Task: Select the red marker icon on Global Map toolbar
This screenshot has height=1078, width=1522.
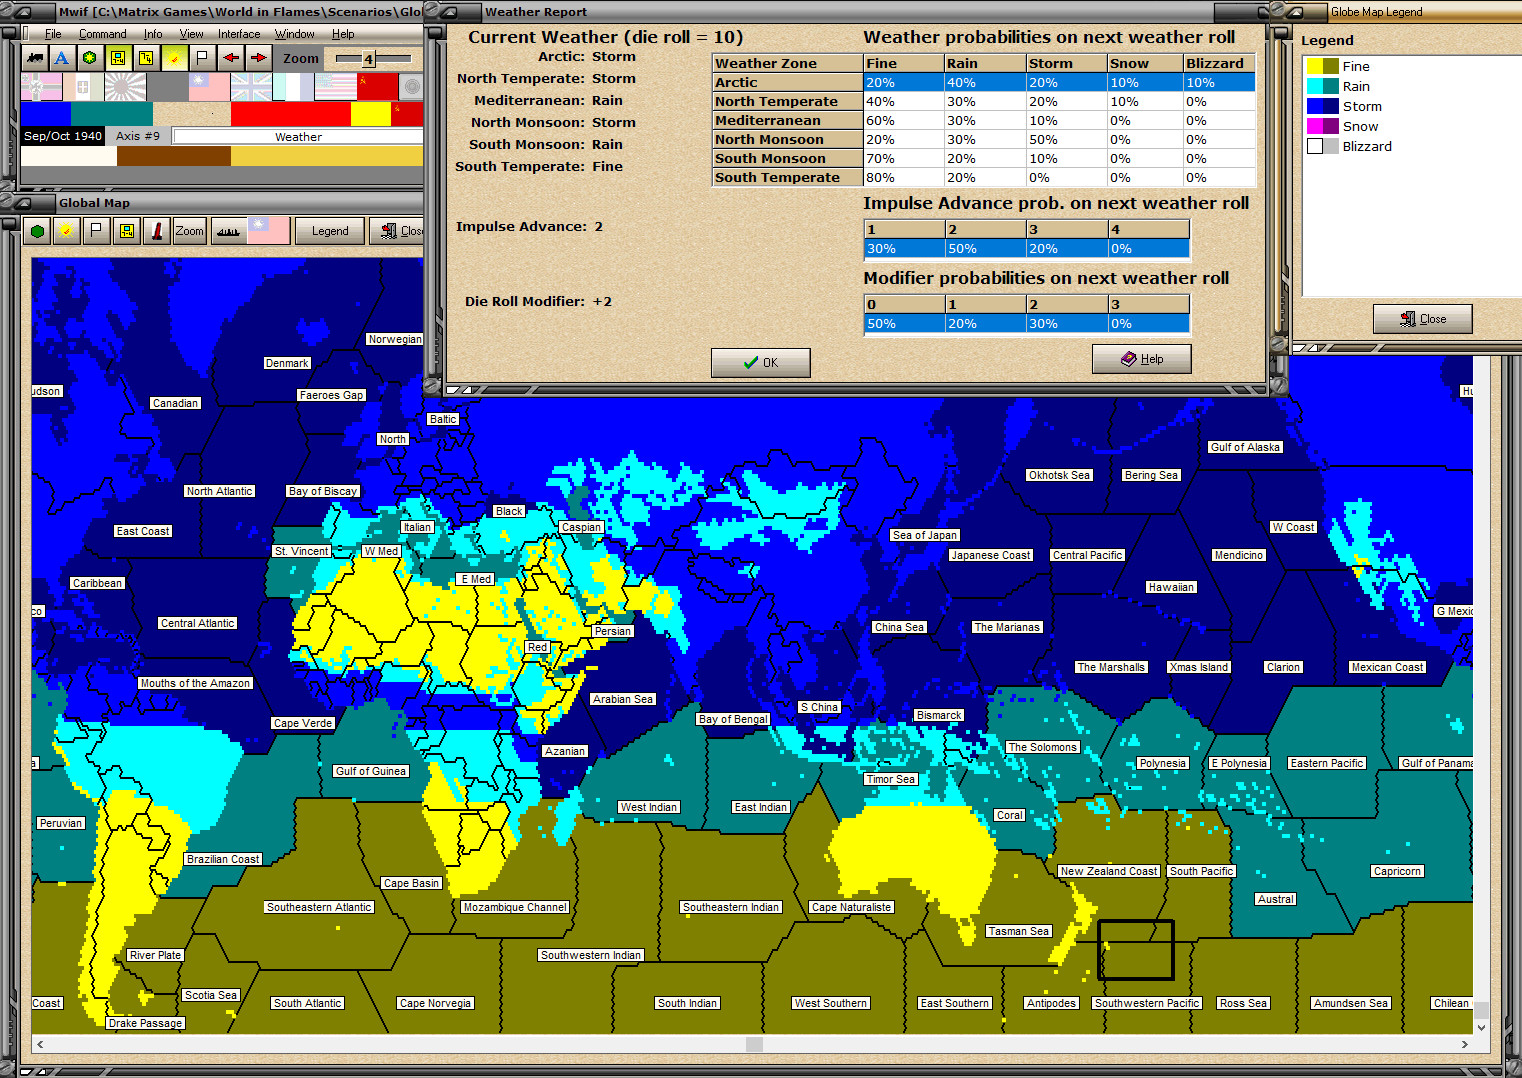Action: click(x=156, y=231)
